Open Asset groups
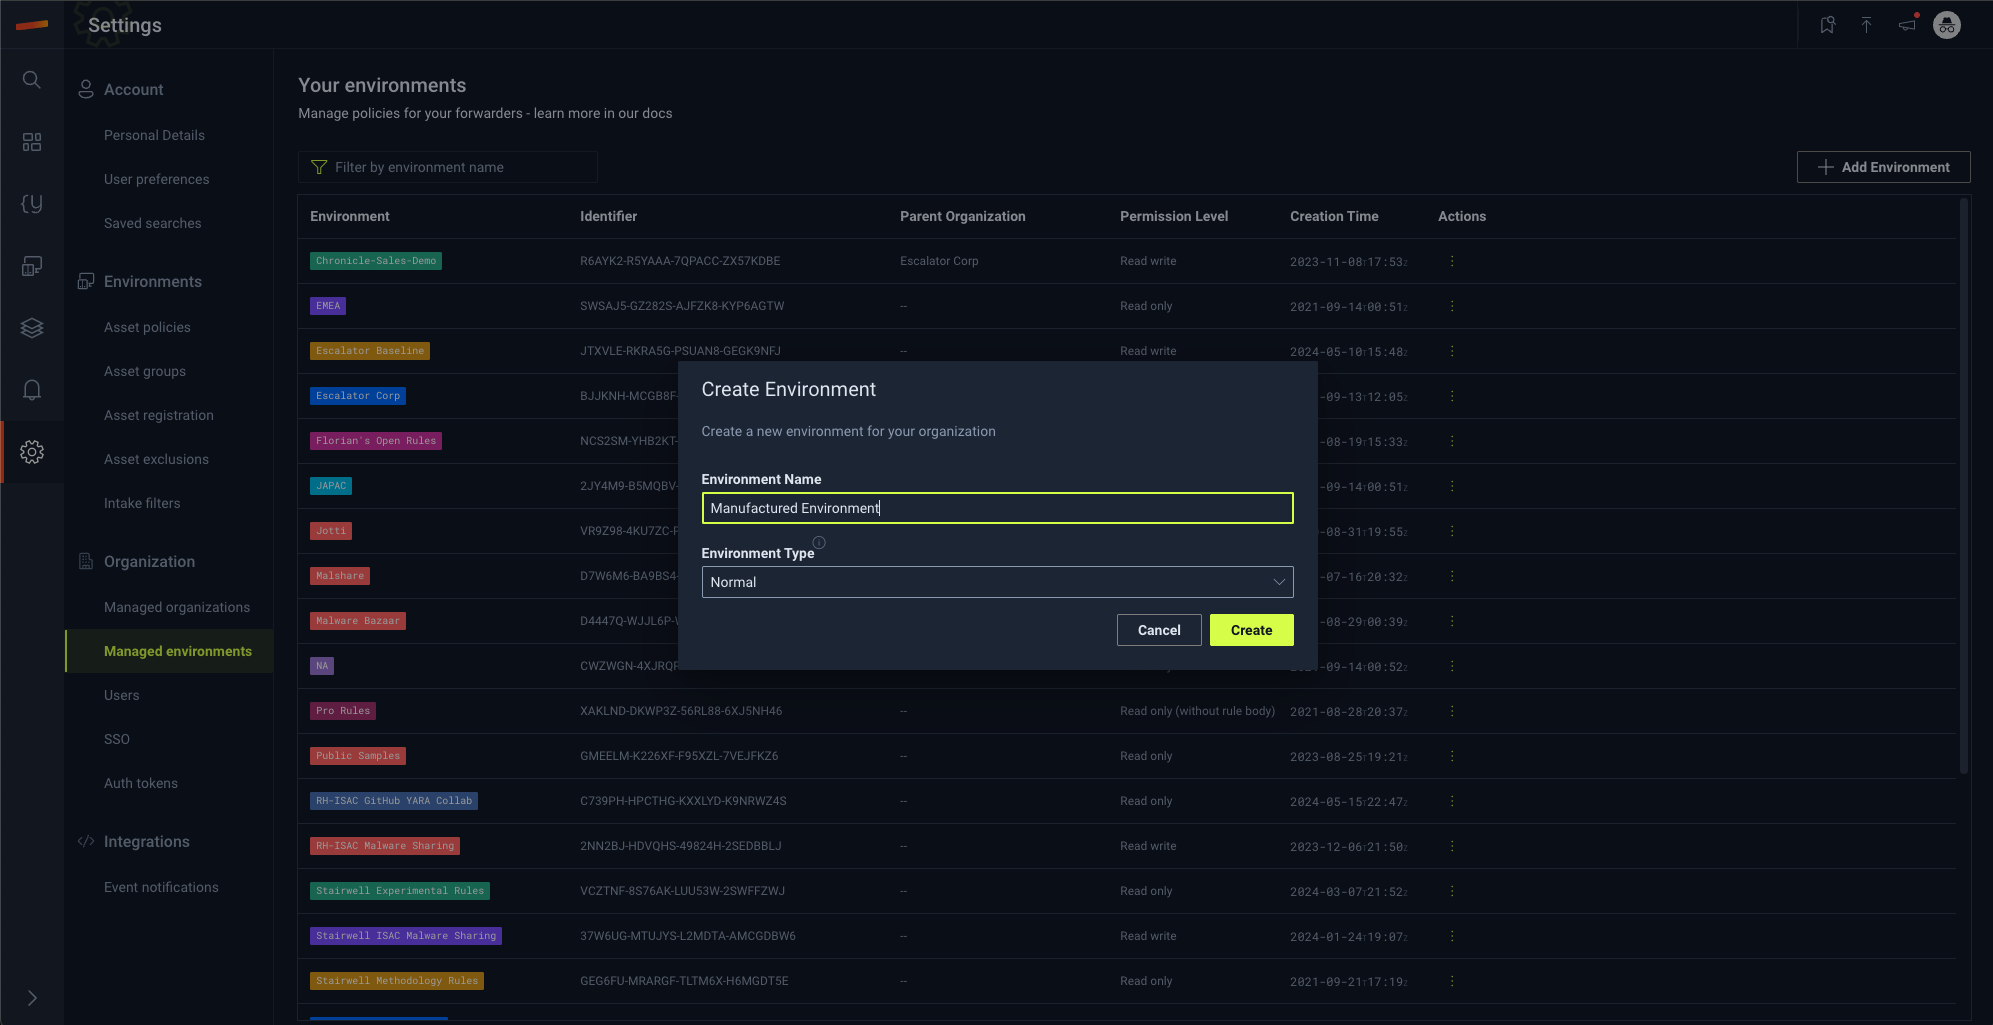Screen dimensions: 1993x1025 (145, 371)
